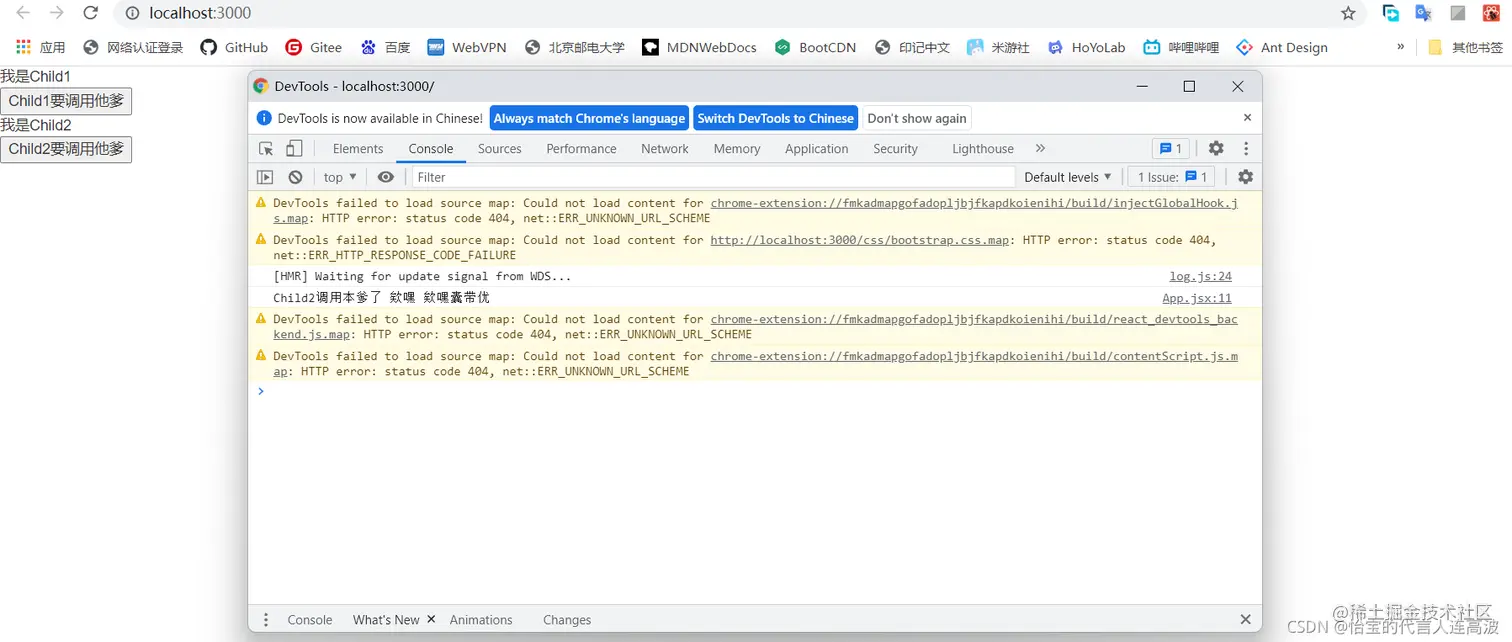Open the 网络认证登录 bookmark
1512x642 pixels.
point(133,47)
